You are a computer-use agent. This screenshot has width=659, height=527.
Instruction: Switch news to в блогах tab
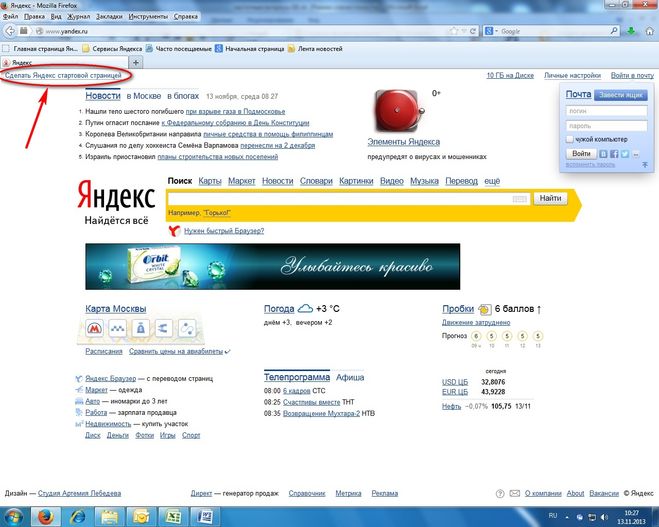click(183, 96)
